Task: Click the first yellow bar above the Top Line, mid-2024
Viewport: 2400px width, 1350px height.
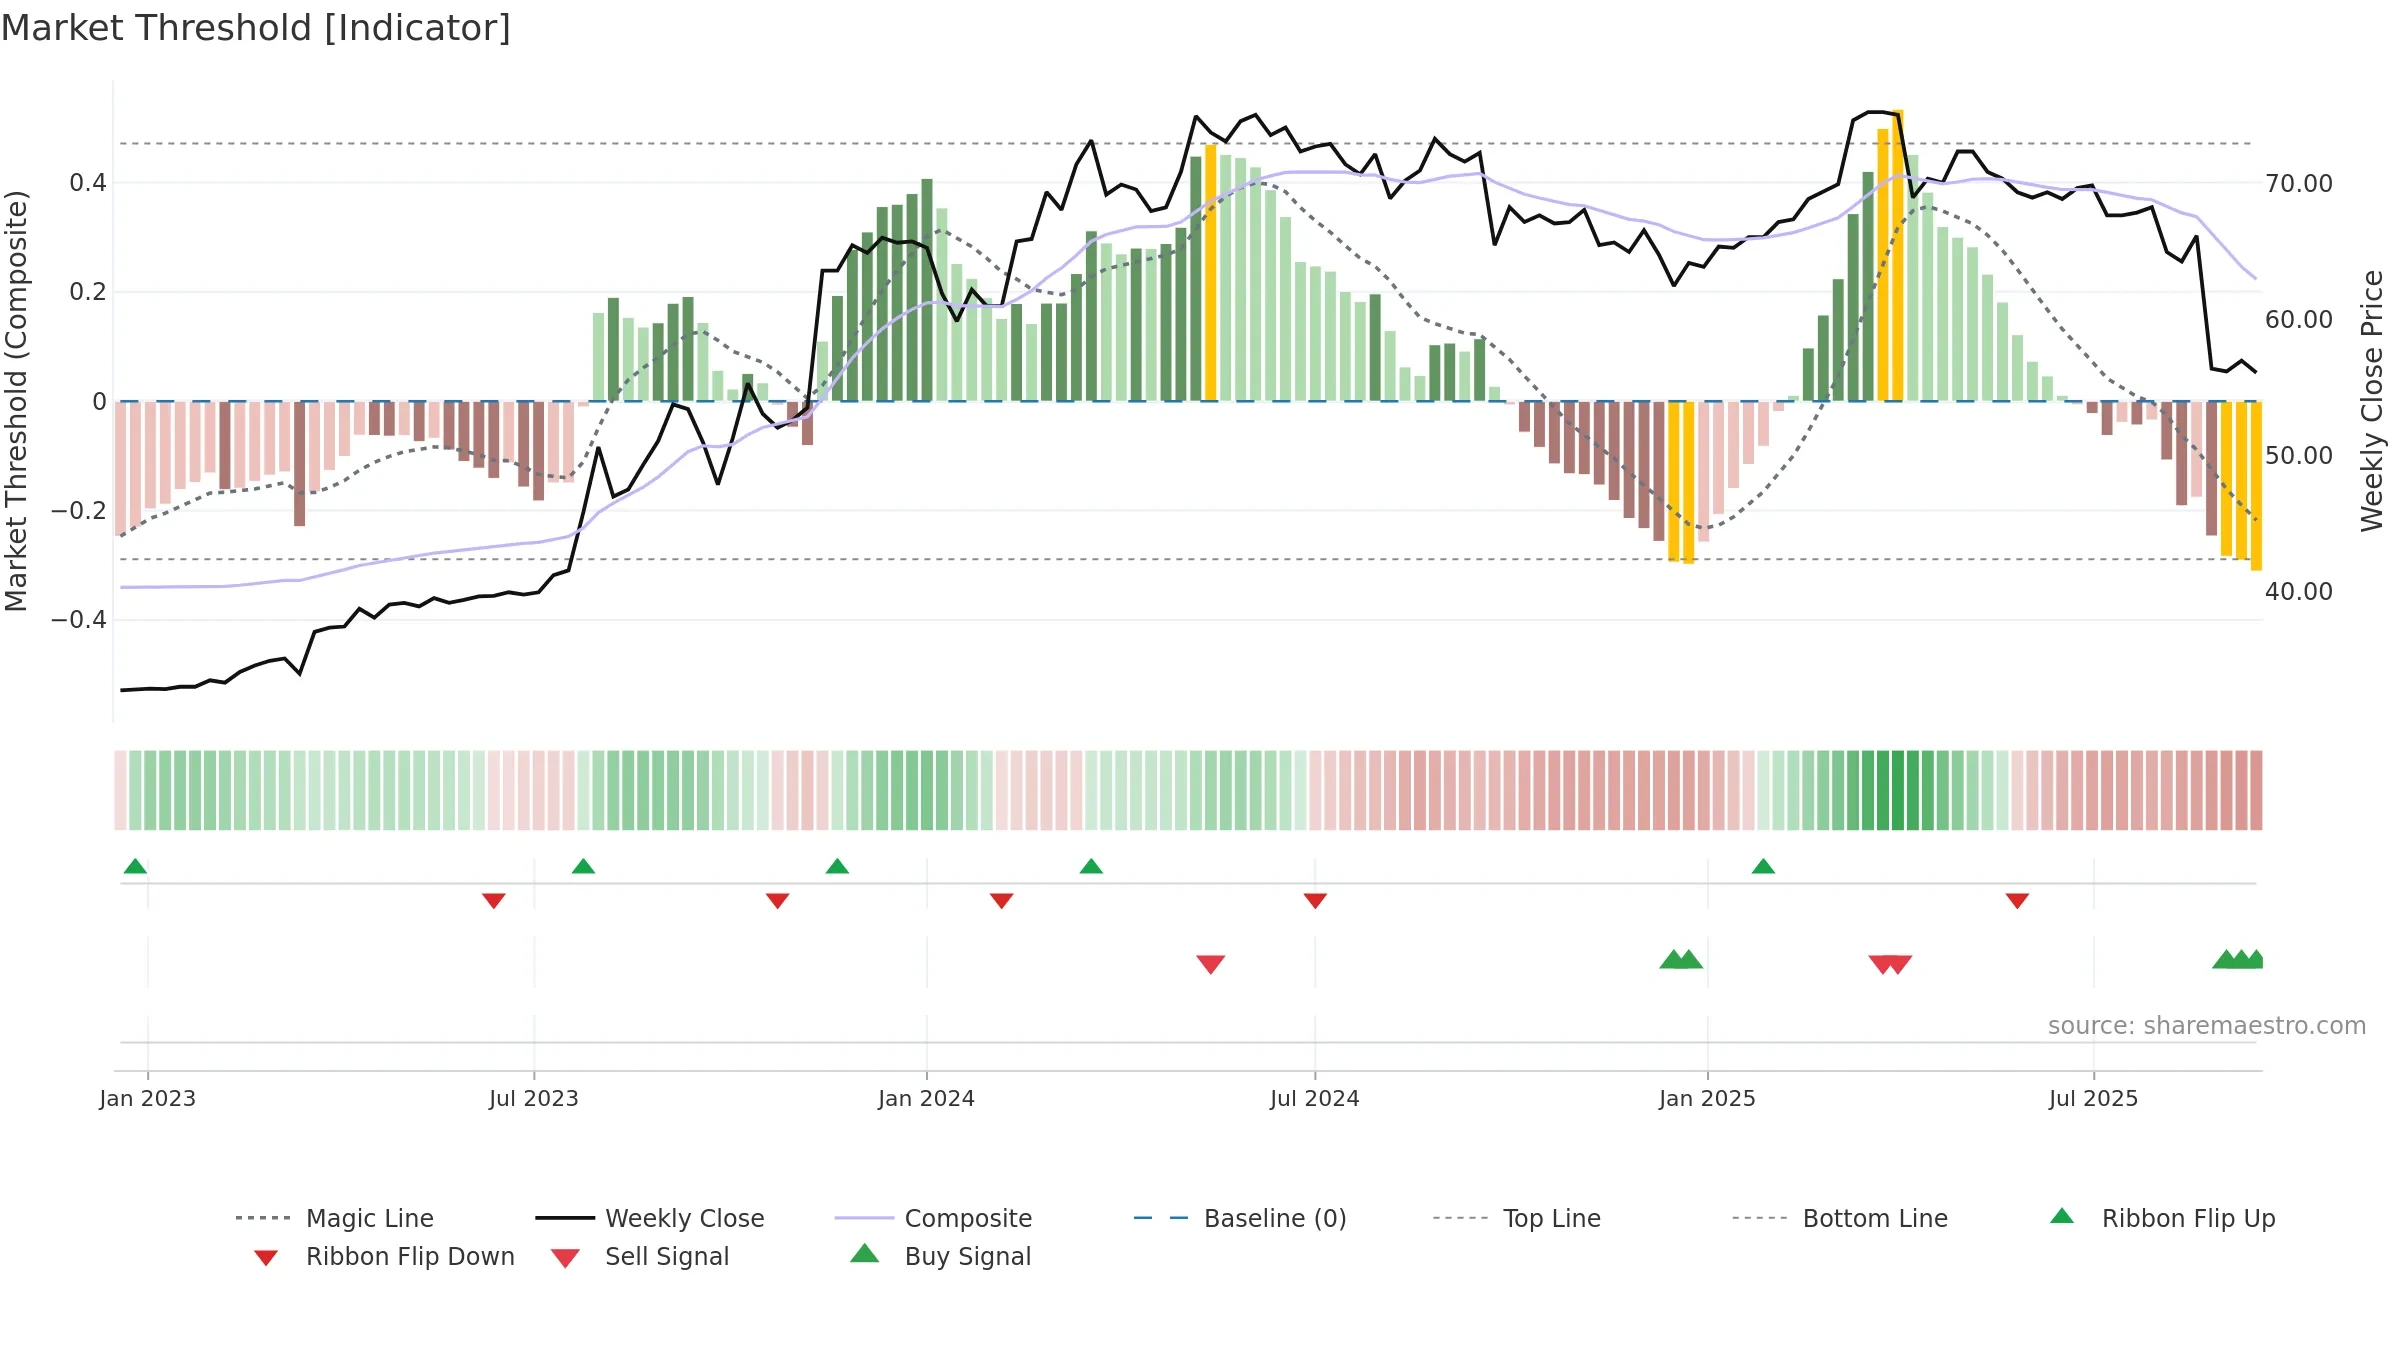Action: click(1210, 273)
